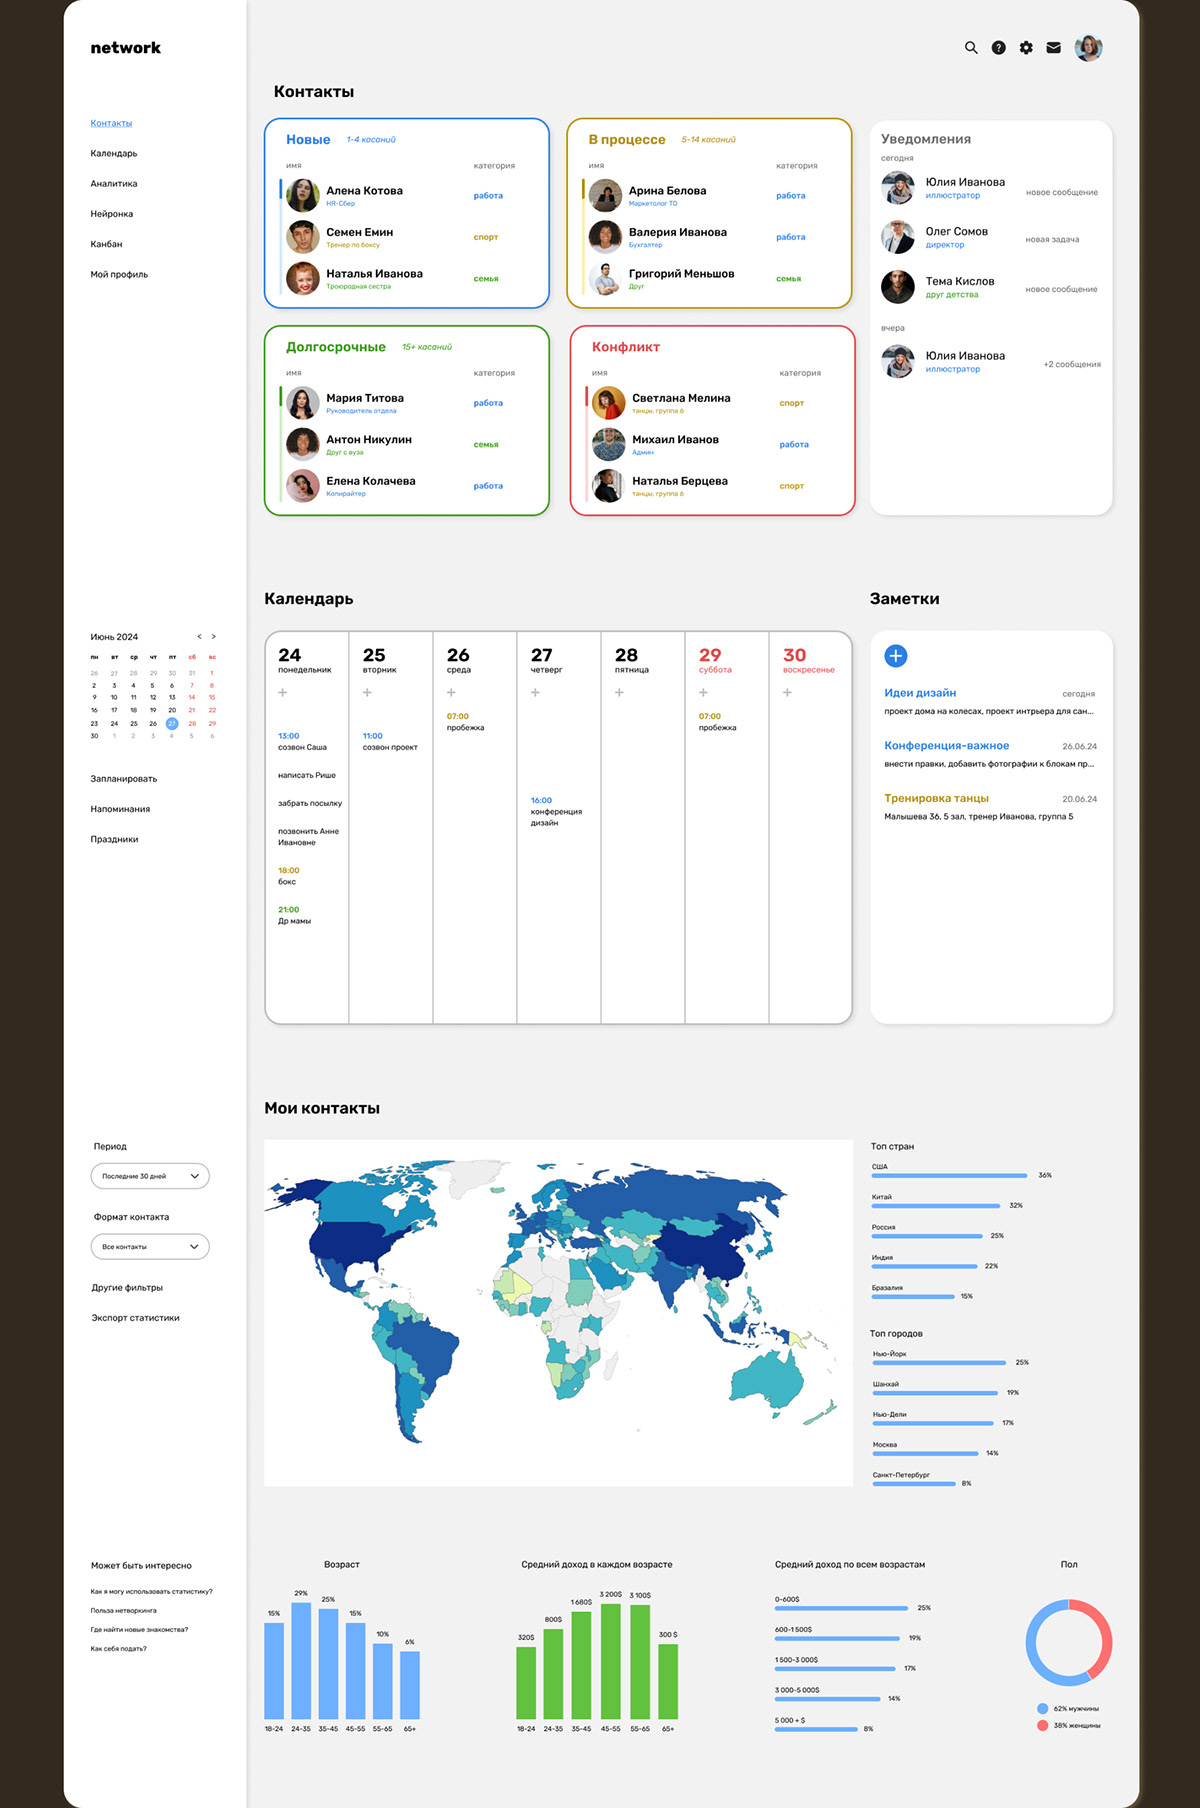
Task: Open settings with the gear icon
Action: (x=1026, y=48)
